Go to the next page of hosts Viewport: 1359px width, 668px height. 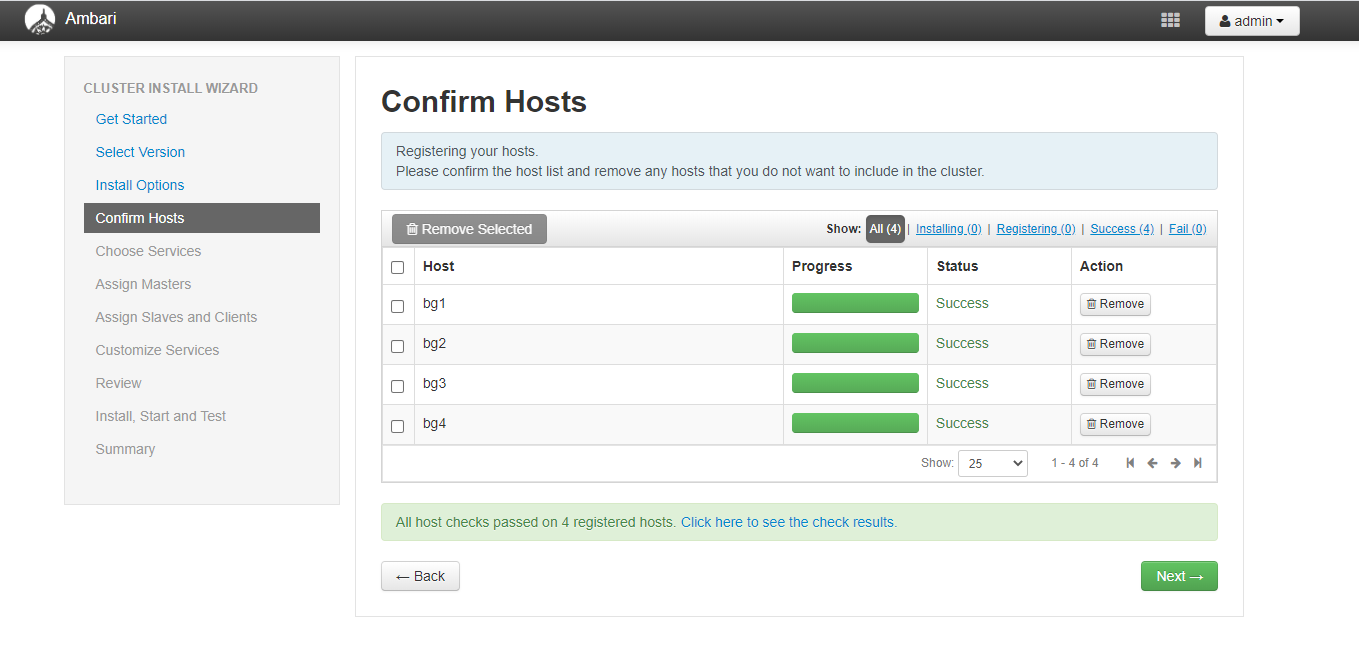pos(1175,463)
